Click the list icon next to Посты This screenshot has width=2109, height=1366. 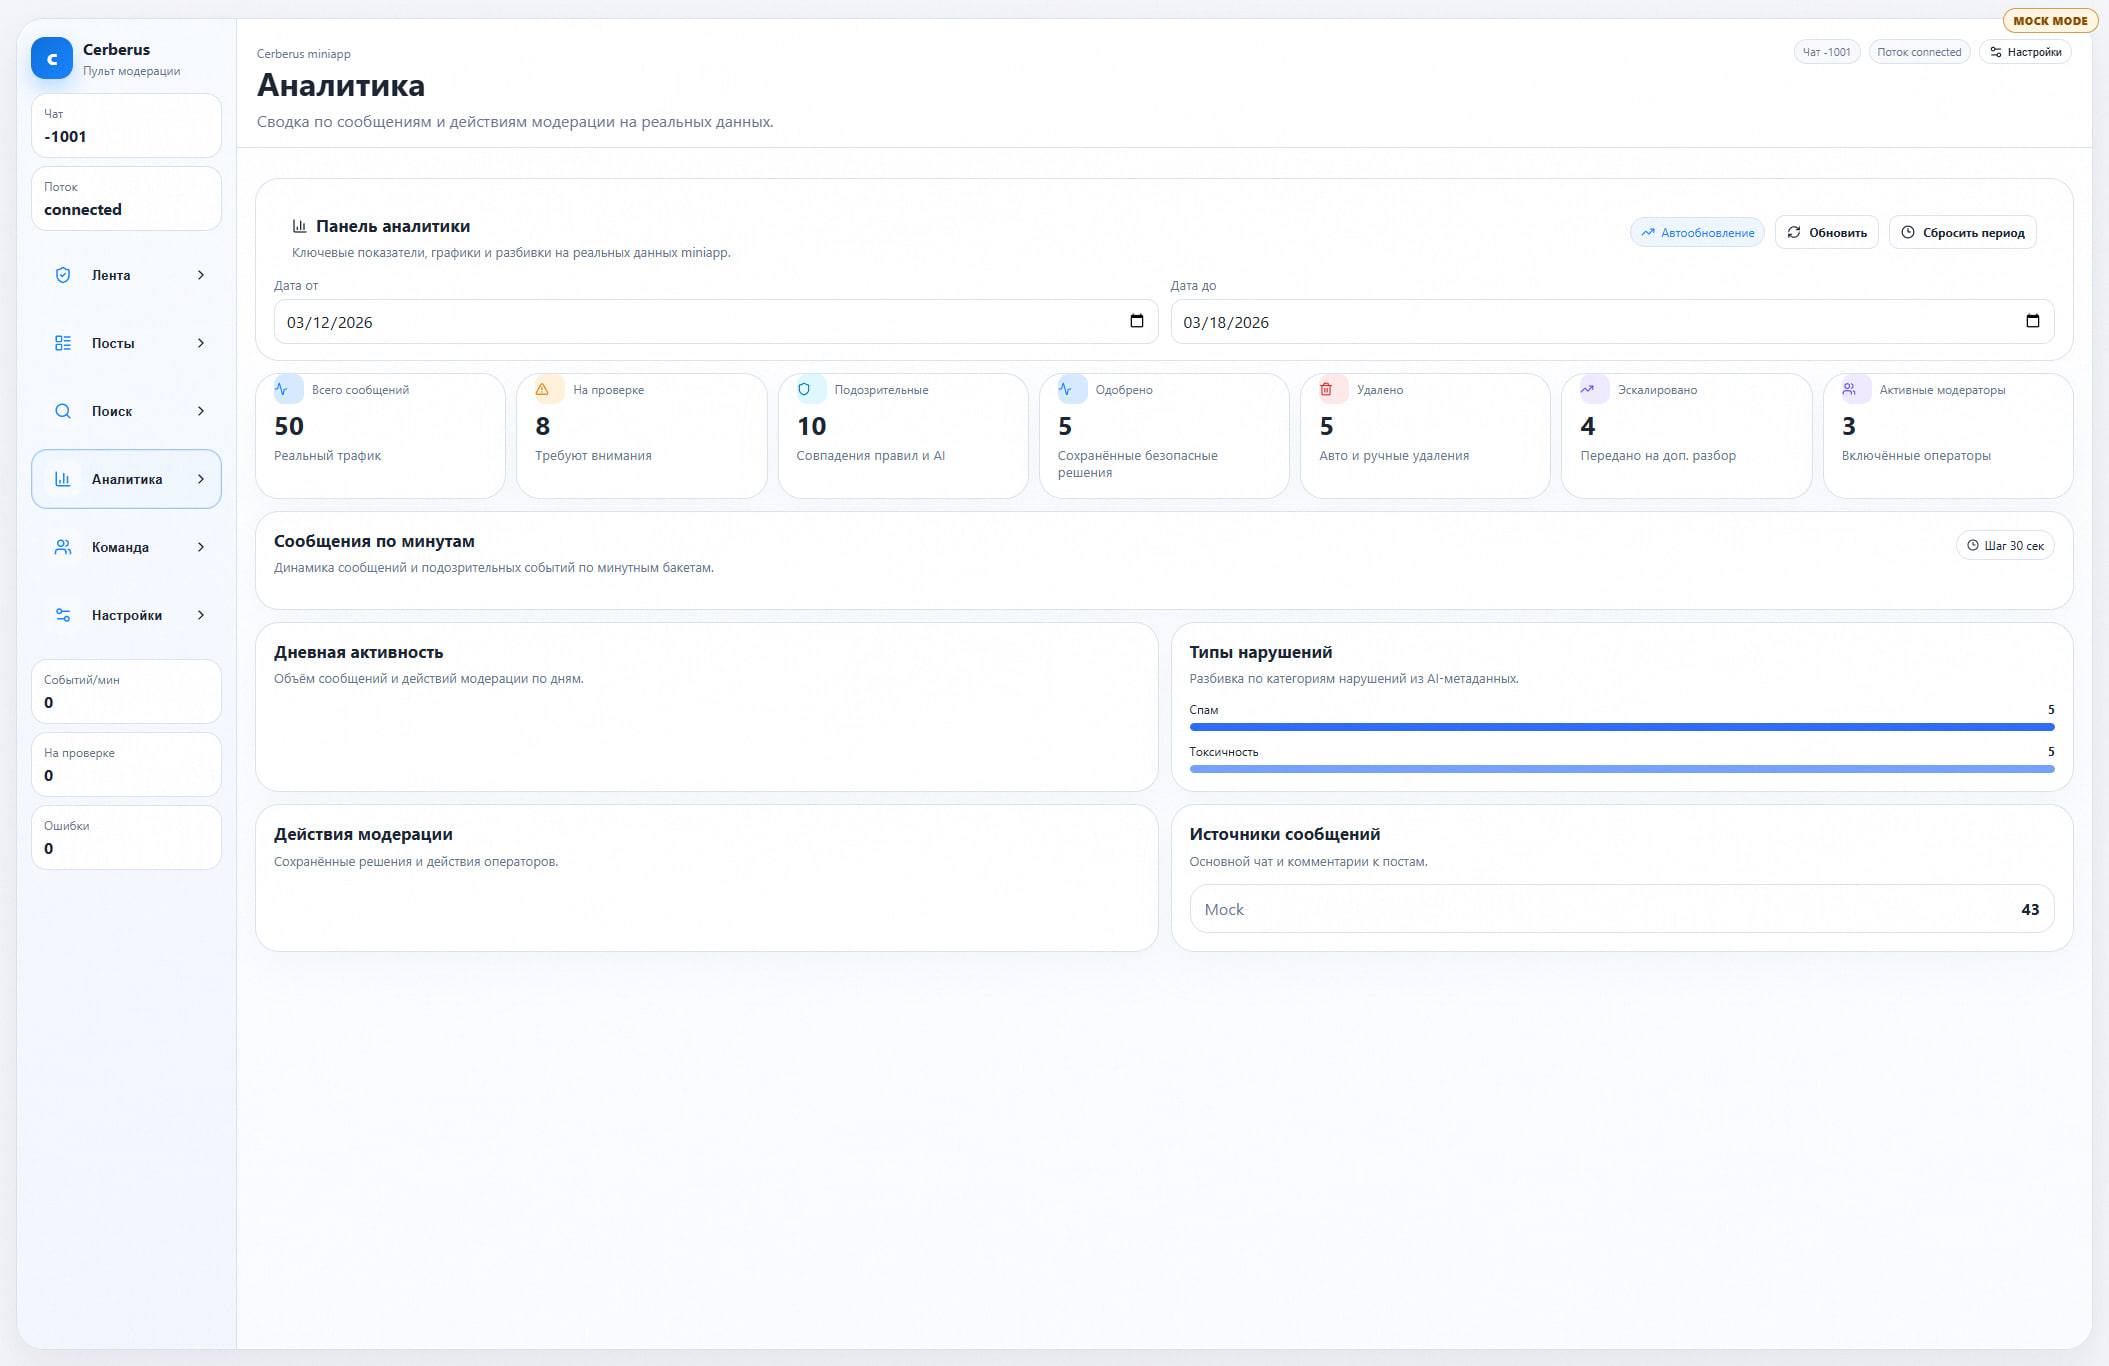pyautogui.click(x=63, y=343)
